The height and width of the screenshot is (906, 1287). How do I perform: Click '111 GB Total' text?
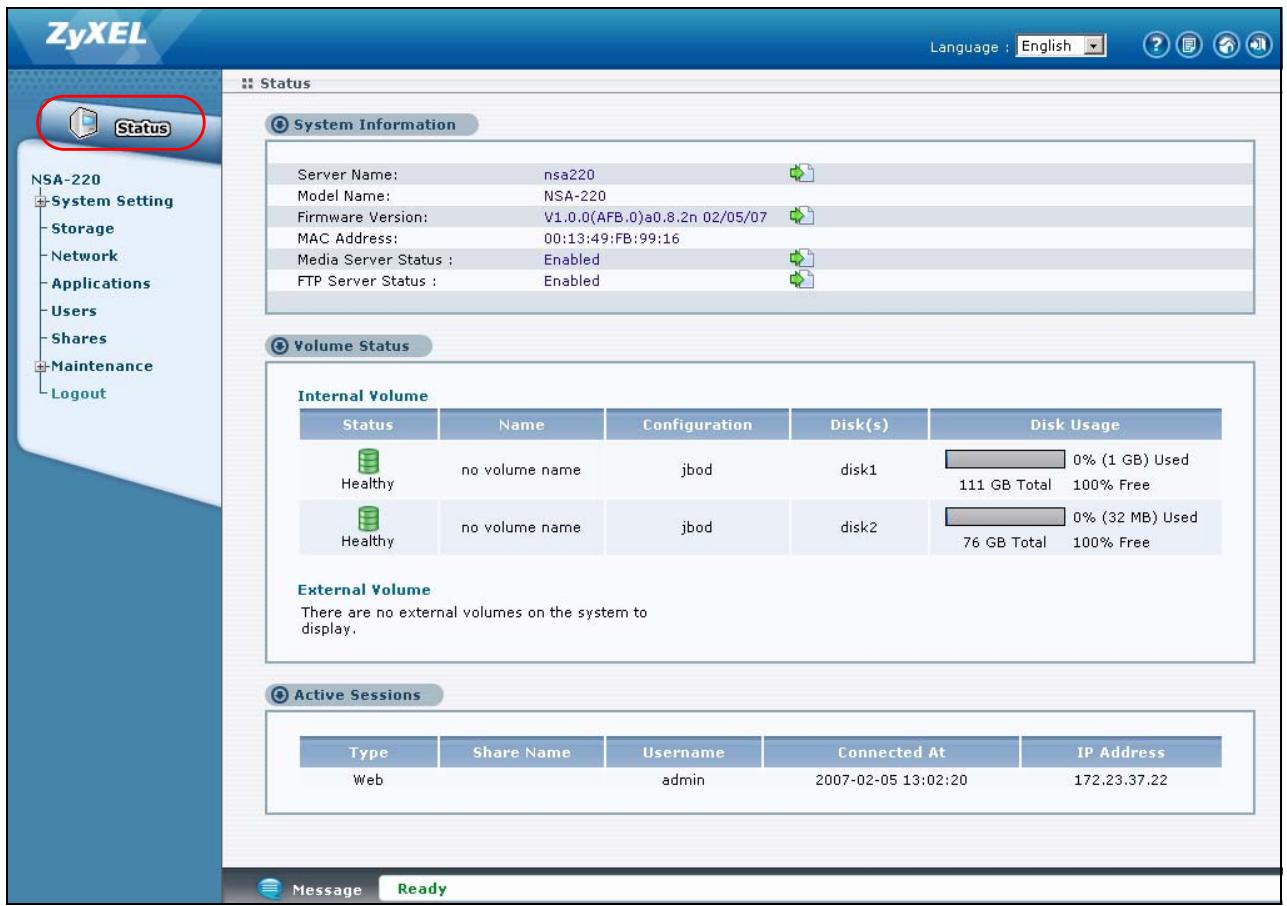(1003, 486)
